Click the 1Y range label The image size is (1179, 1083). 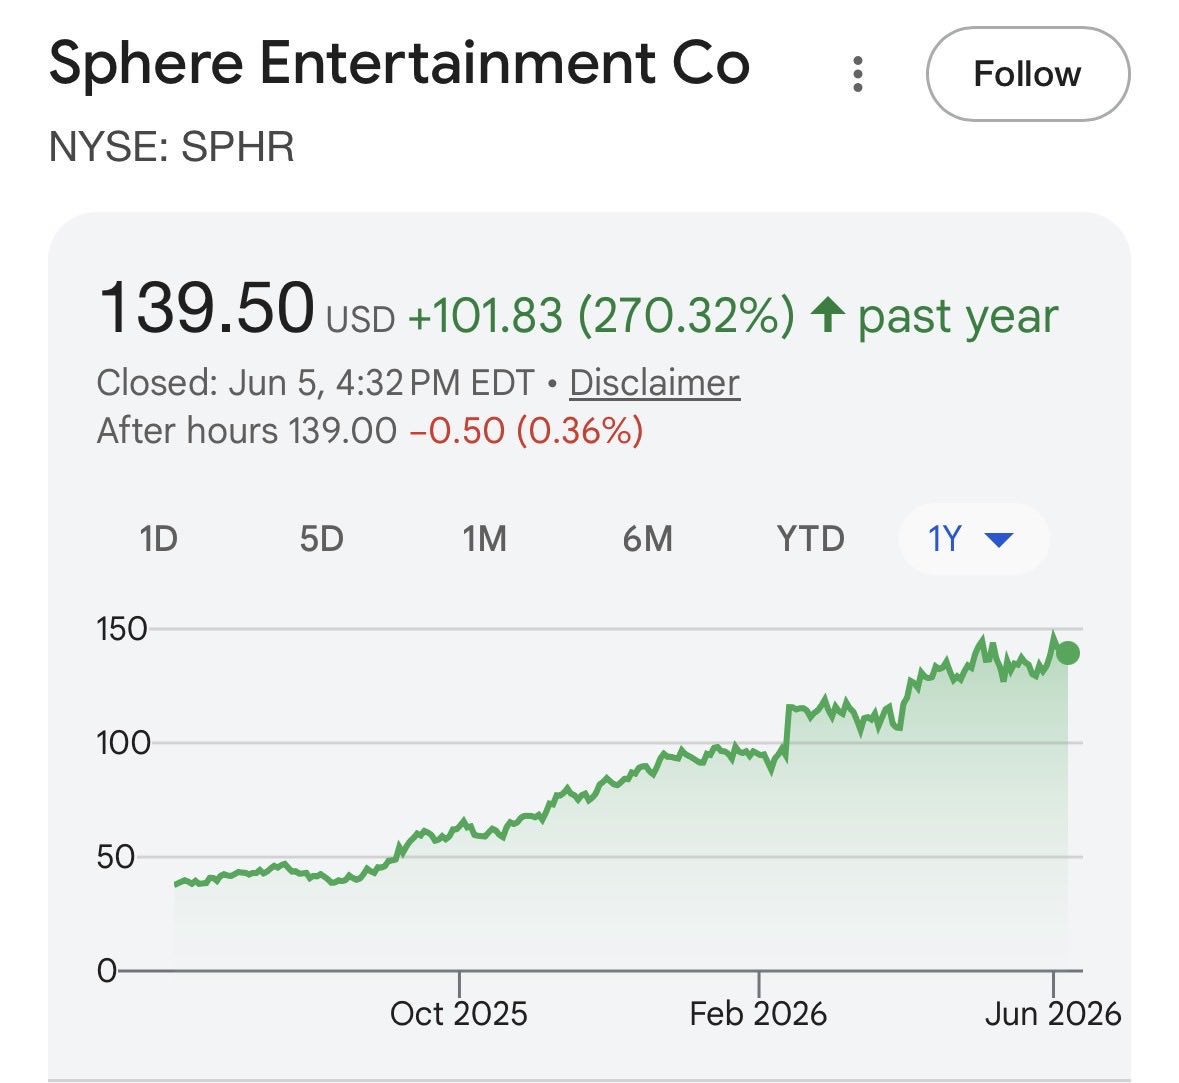(944, 538)
